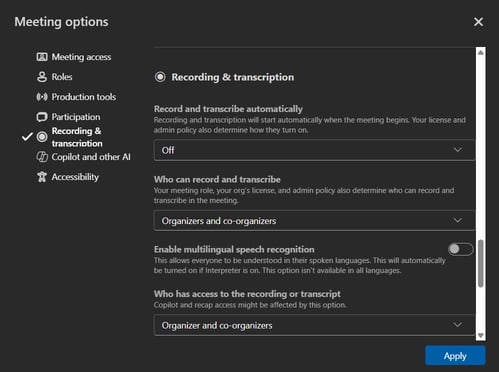This screenshot has height=372, width=499.
Task: Apply the meeting options changes
Action: coord(455,356)
